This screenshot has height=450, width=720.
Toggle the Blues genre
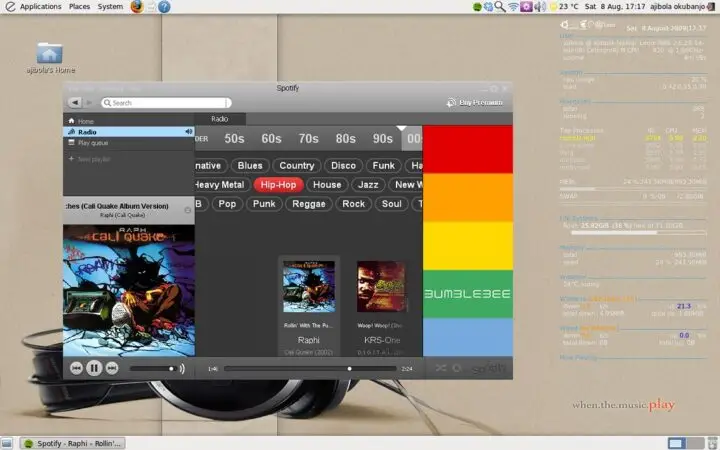250,165
